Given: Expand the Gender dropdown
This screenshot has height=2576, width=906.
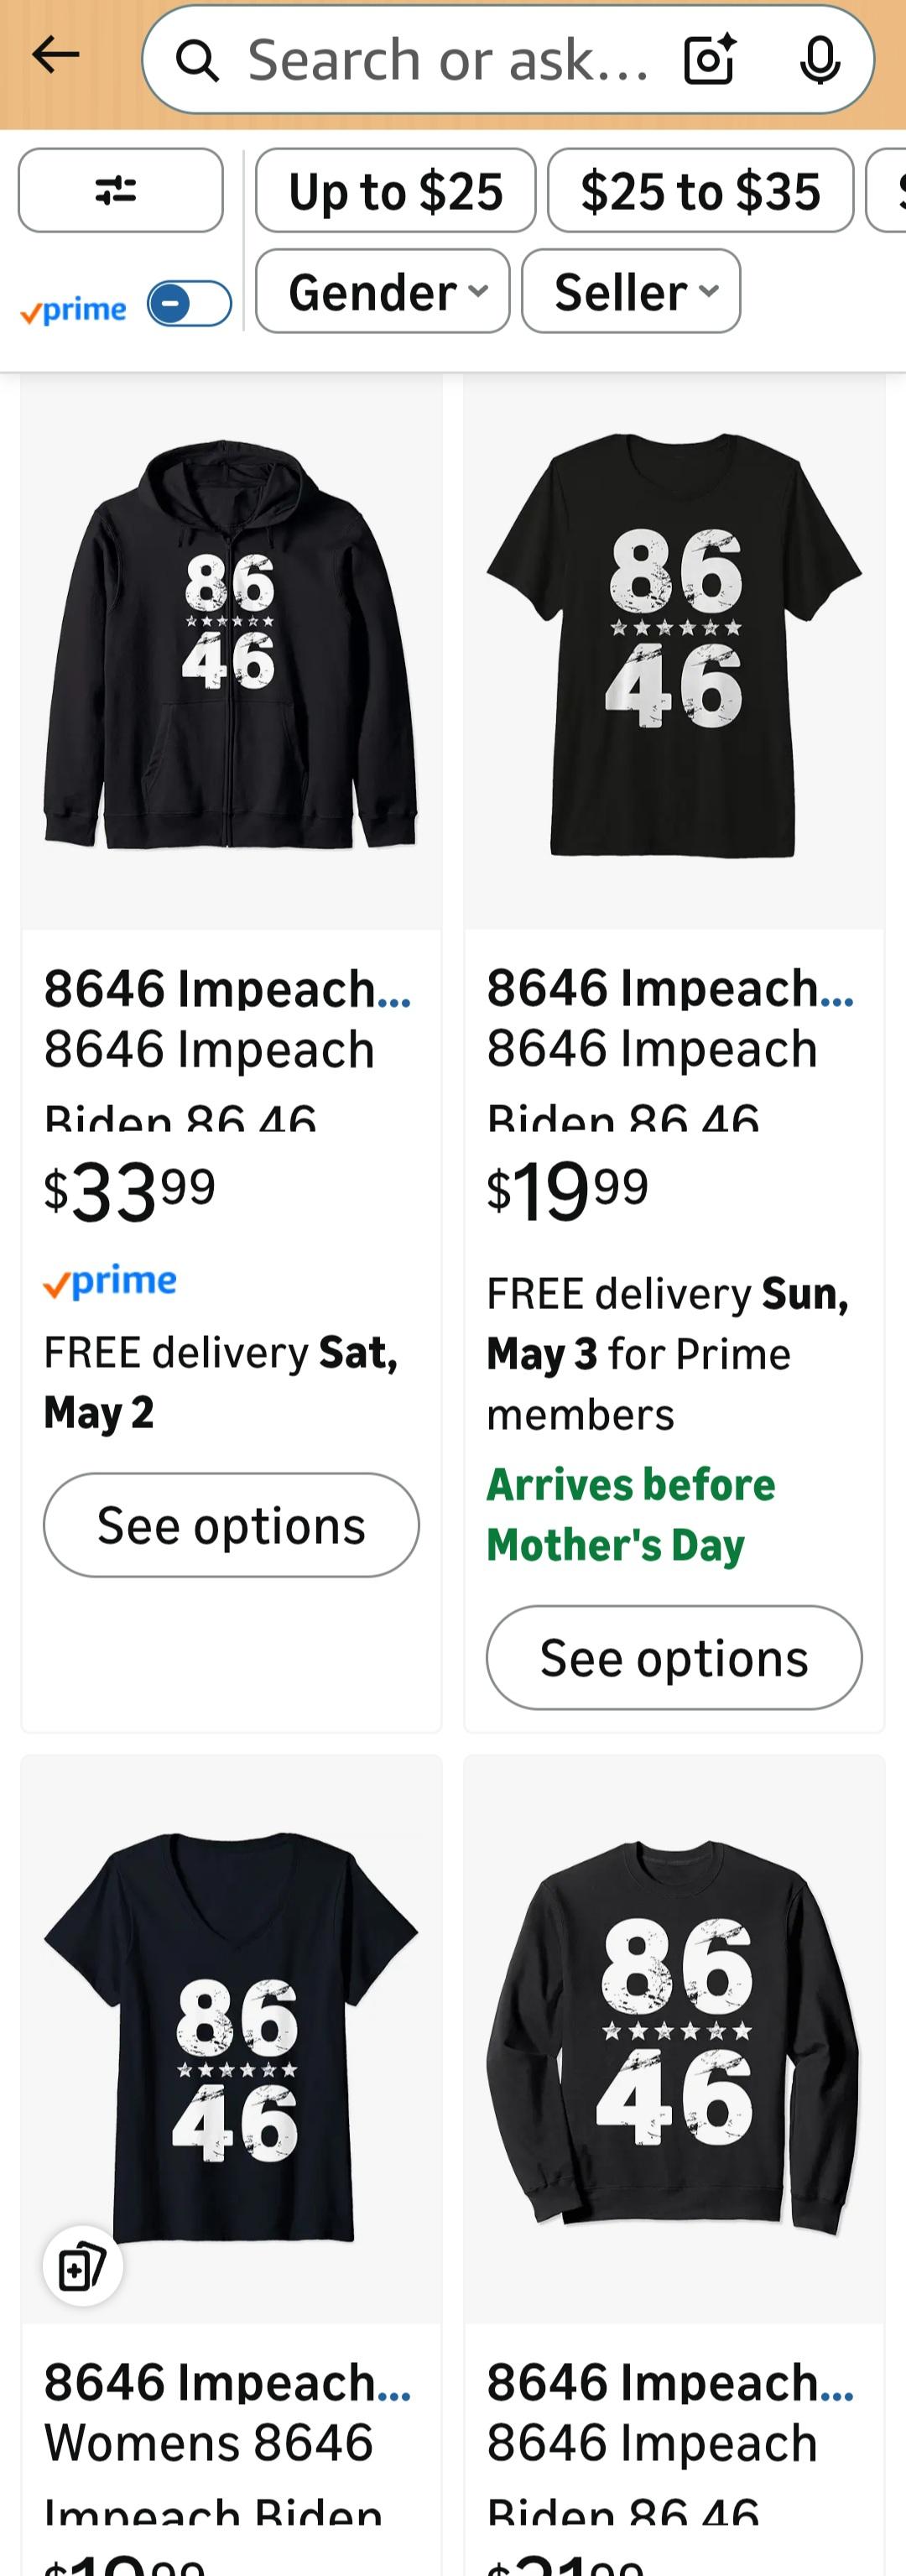Looking at the screenshot, I should tap(382, 291).
